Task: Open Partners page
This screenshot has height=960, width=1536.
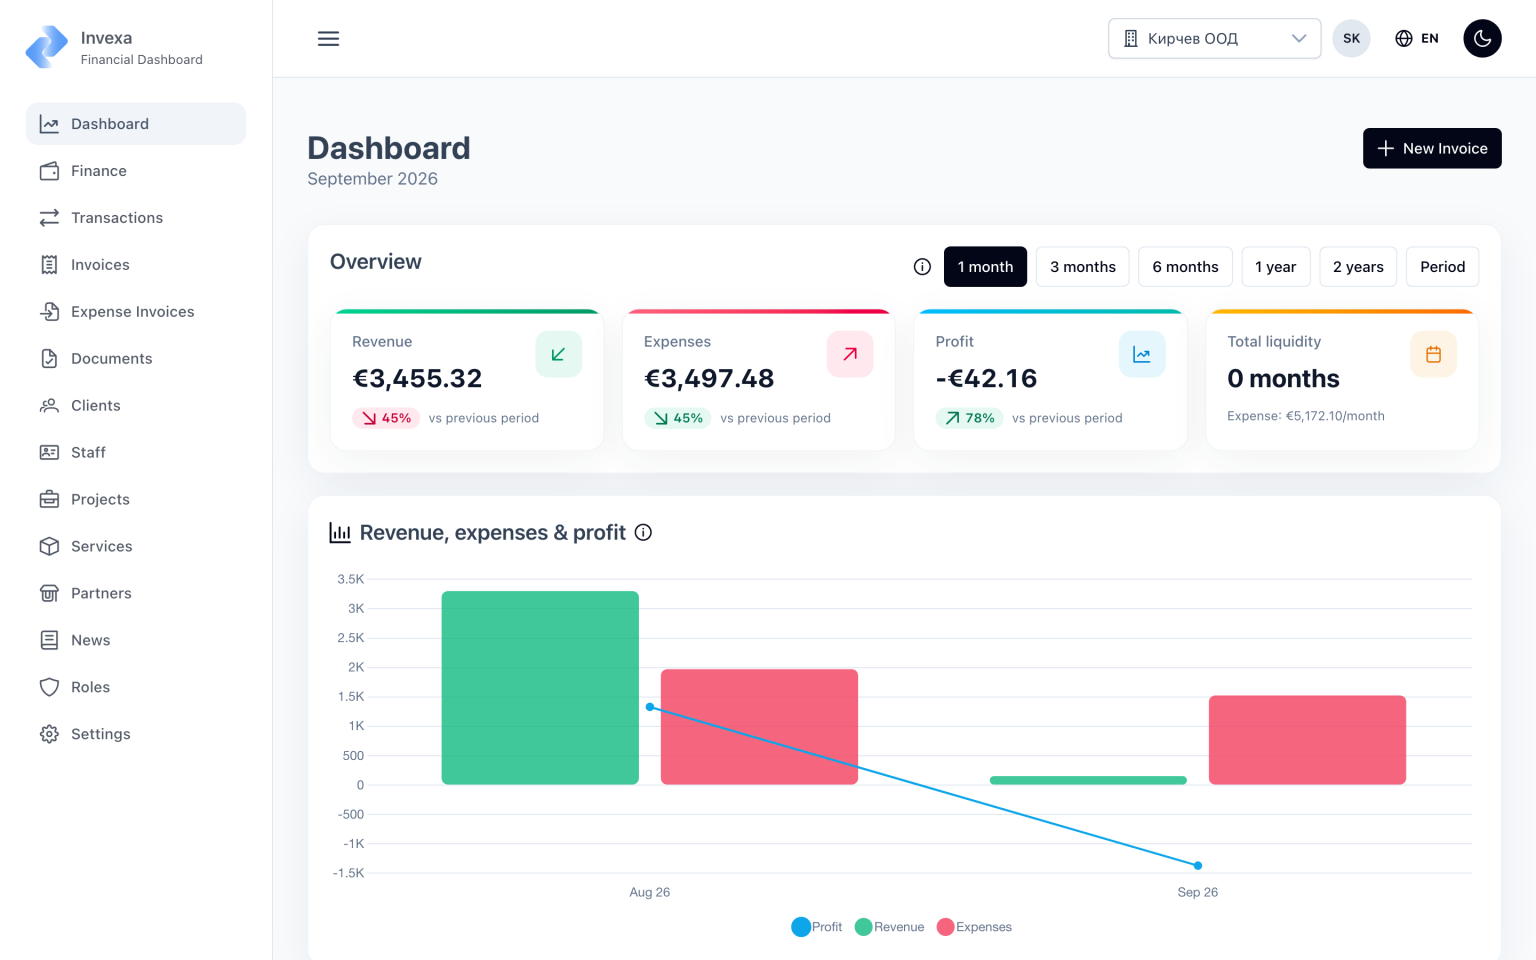Action: pyautogui.click(x=136, y=594)
